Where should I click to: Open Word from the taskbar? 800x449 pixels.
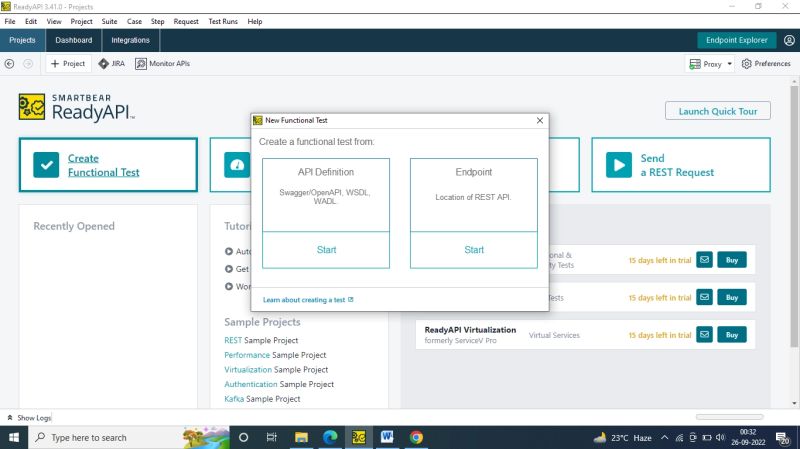(x=387, y=438)
